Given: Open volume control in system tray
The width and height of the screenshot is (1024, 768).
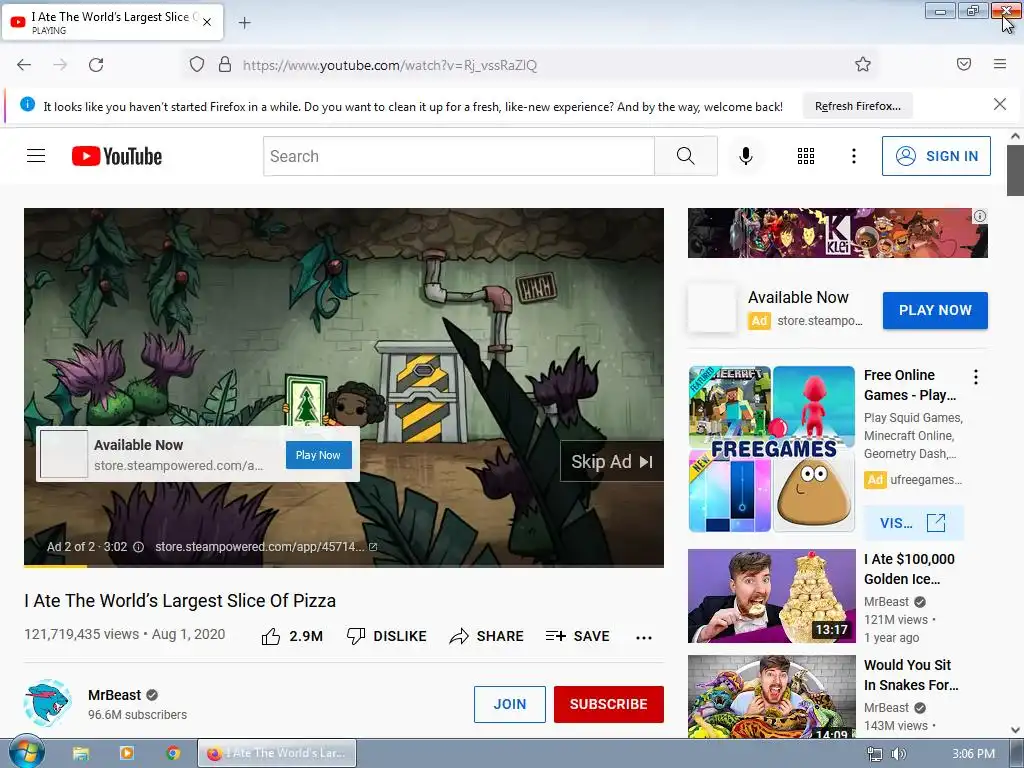Looking at the screenshot, I should 899,754.
